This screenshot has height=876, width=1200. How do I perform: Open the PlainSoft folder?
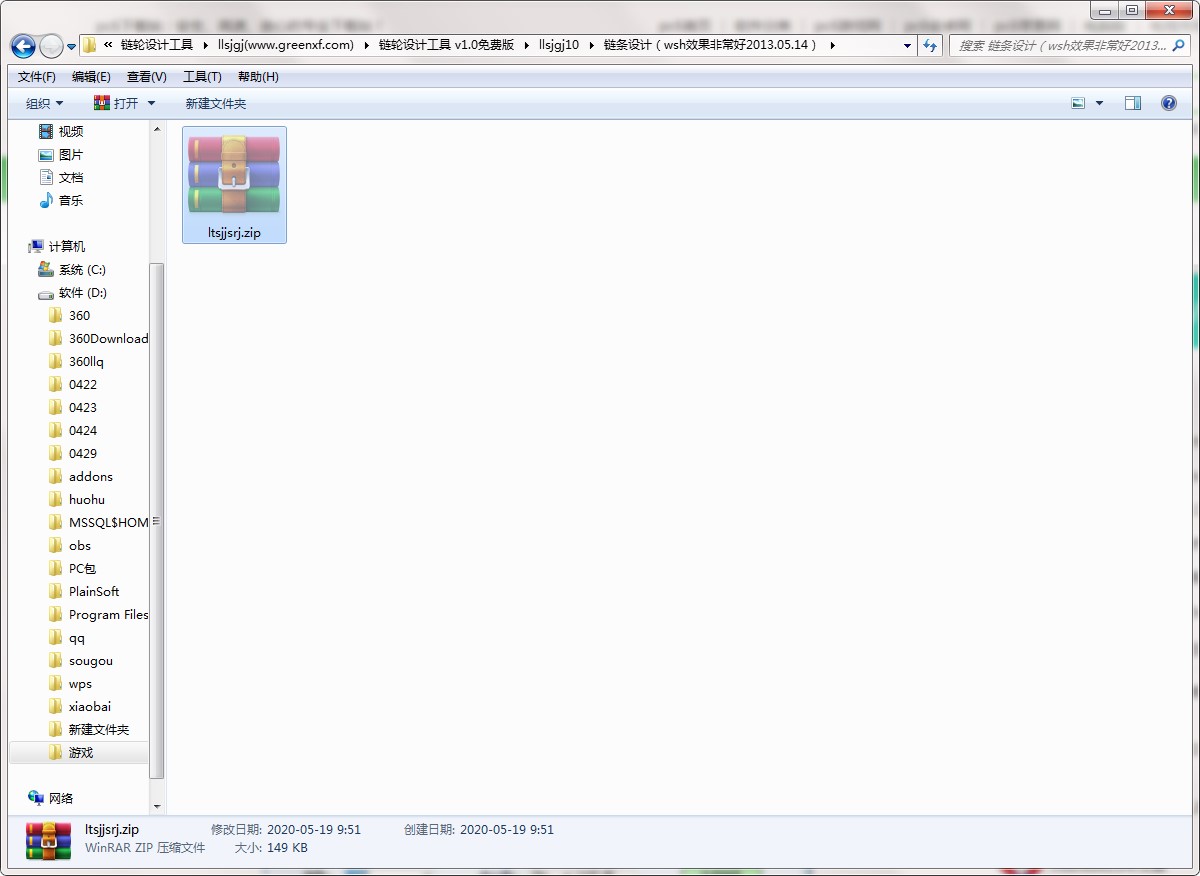pos(84,591)
